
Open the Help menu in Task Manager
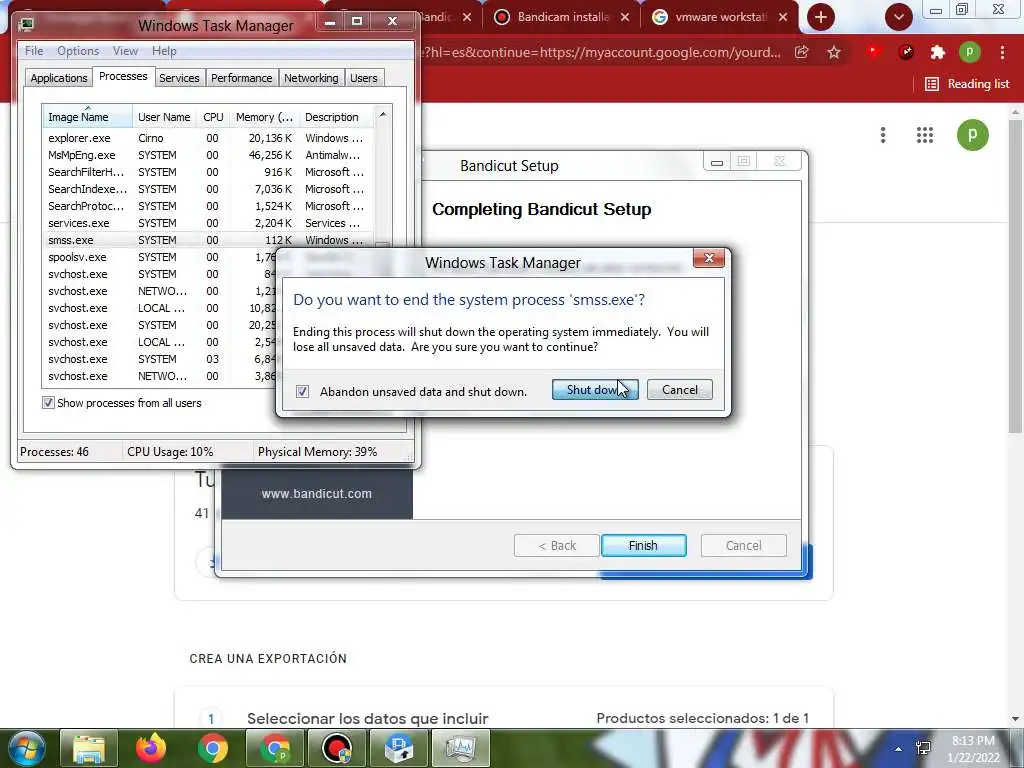click(x=164, y=51)
